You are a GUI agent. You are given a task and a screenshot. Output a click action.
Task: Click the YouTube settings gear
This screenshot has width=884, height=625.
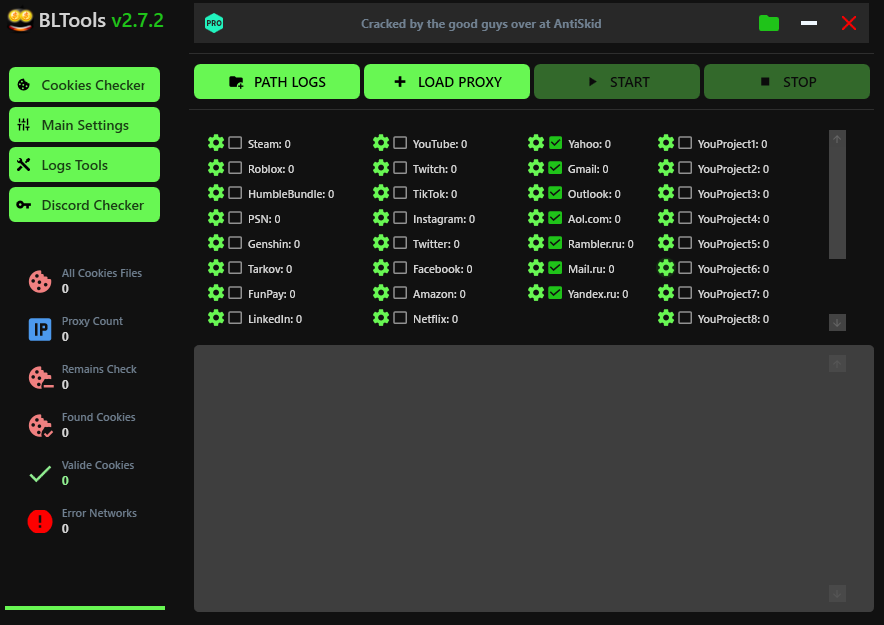pos(381,143)
